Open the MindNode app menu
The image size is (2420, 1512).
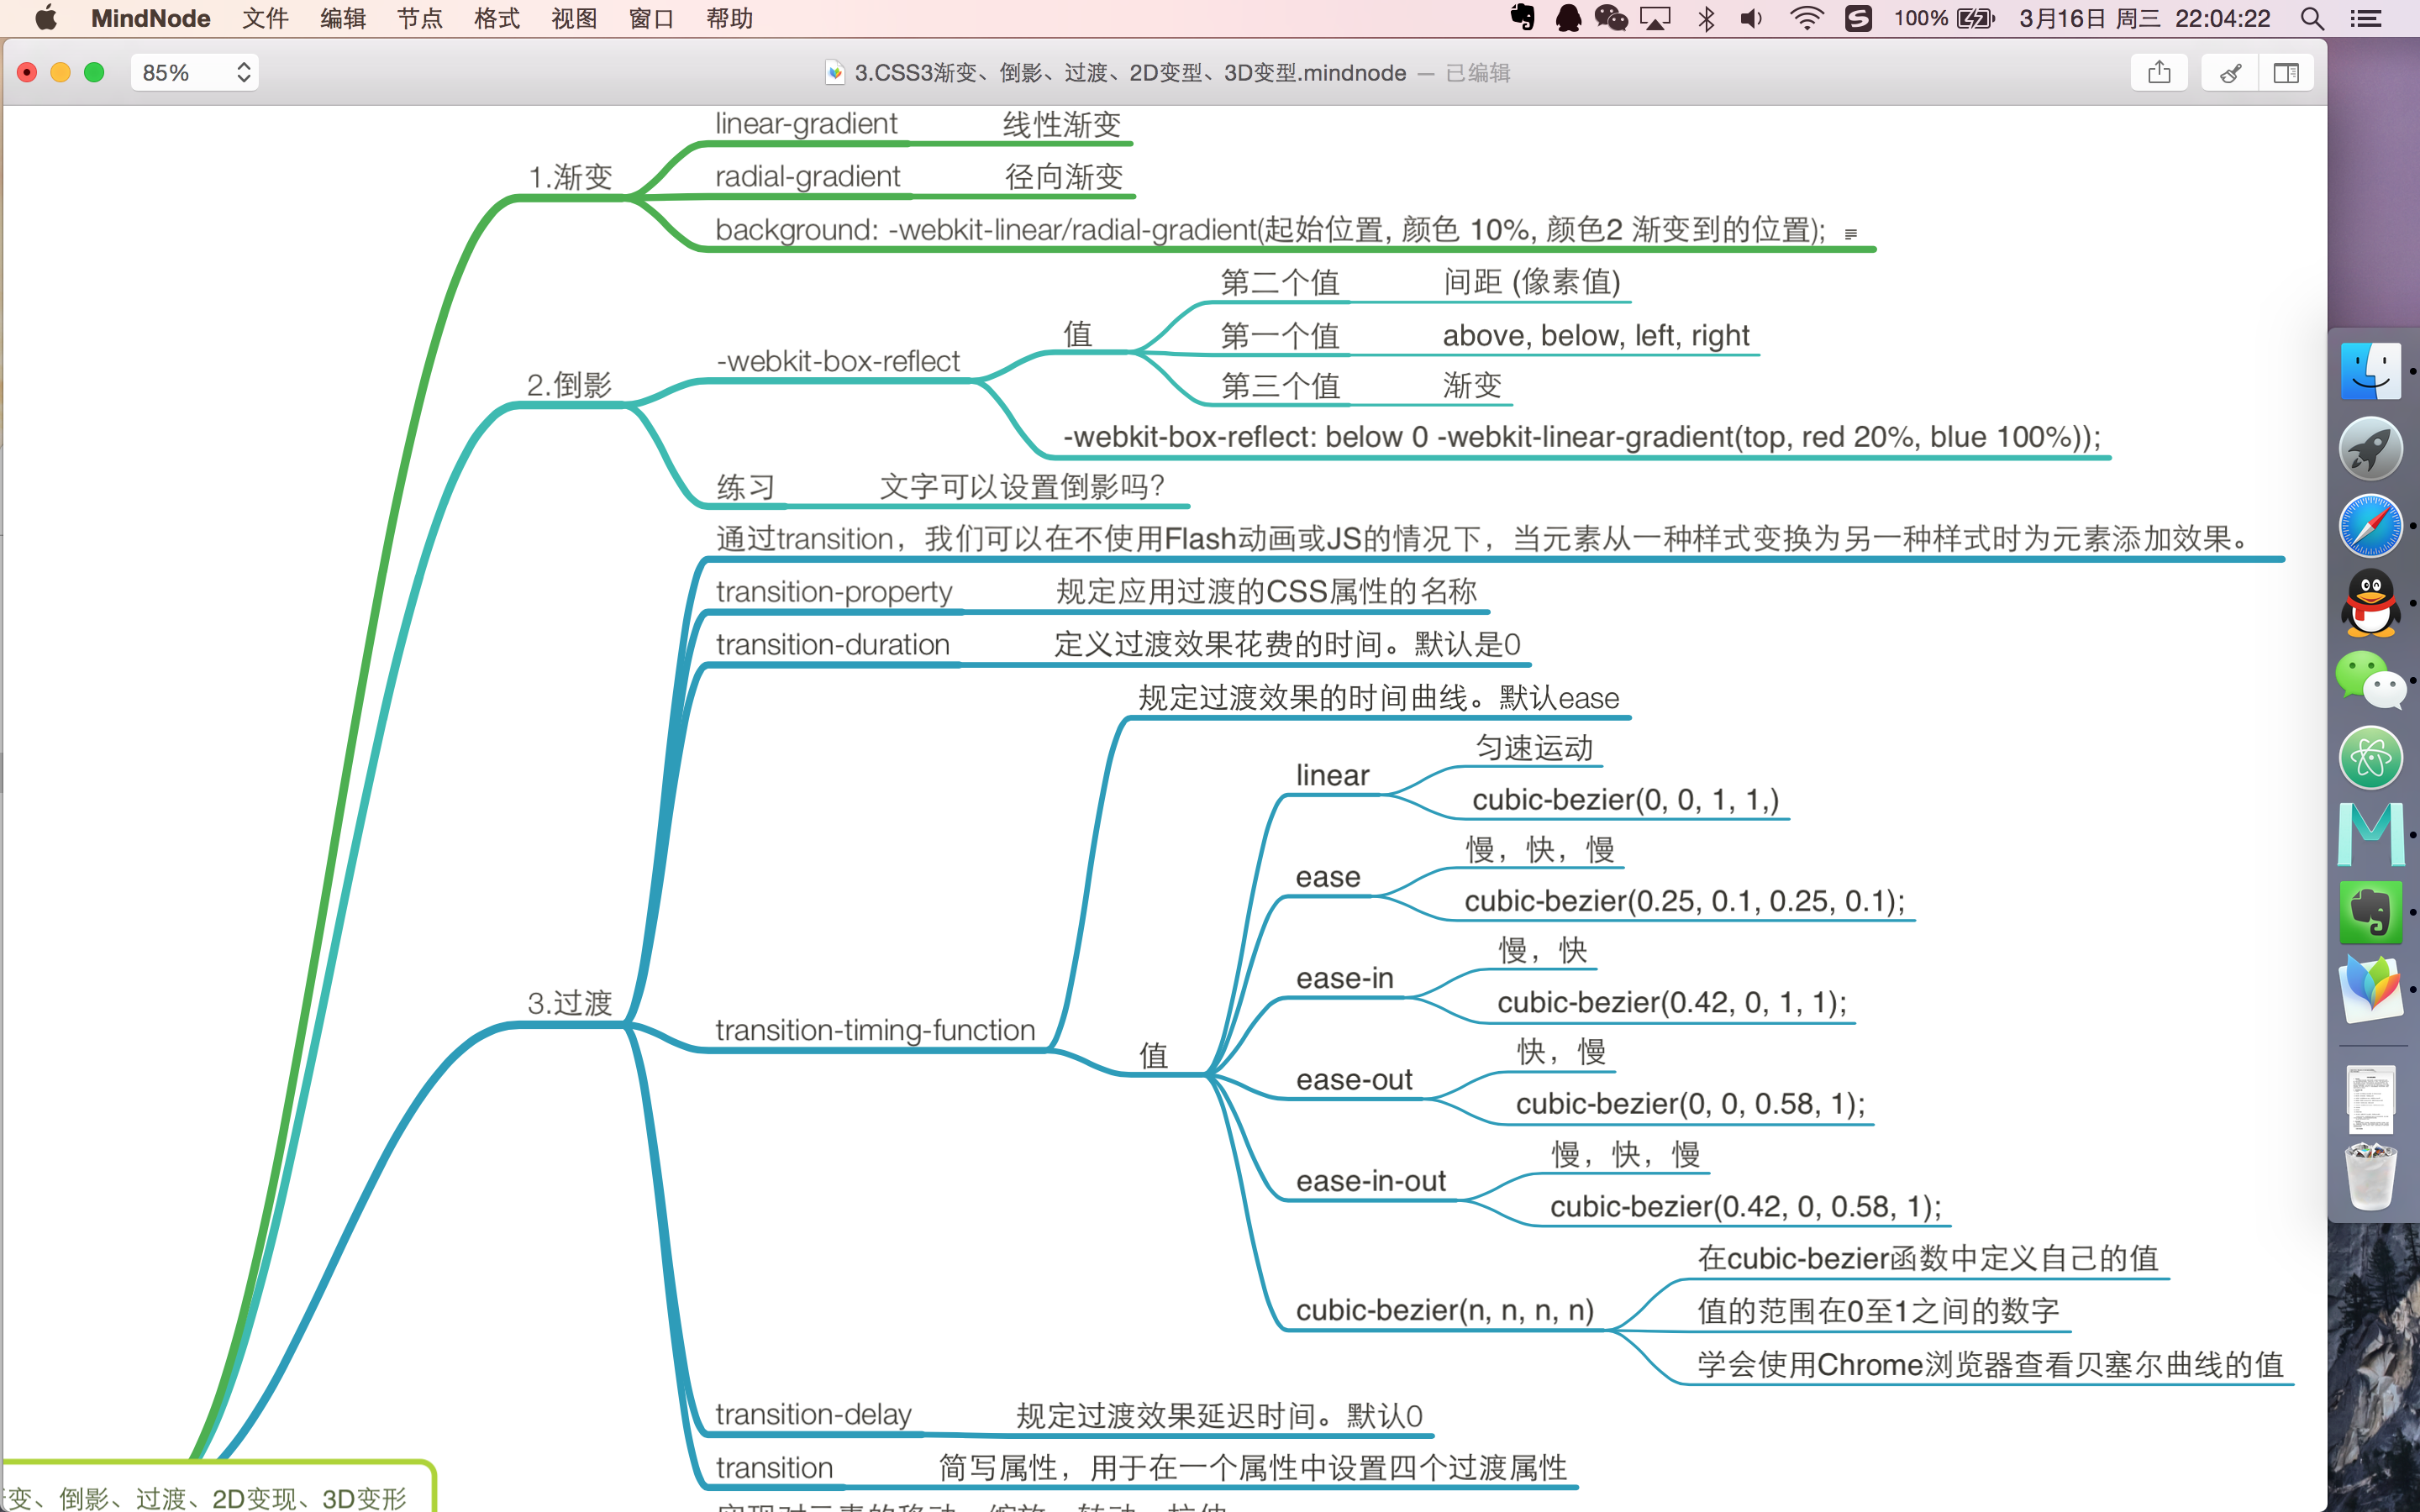coord(151,18)
